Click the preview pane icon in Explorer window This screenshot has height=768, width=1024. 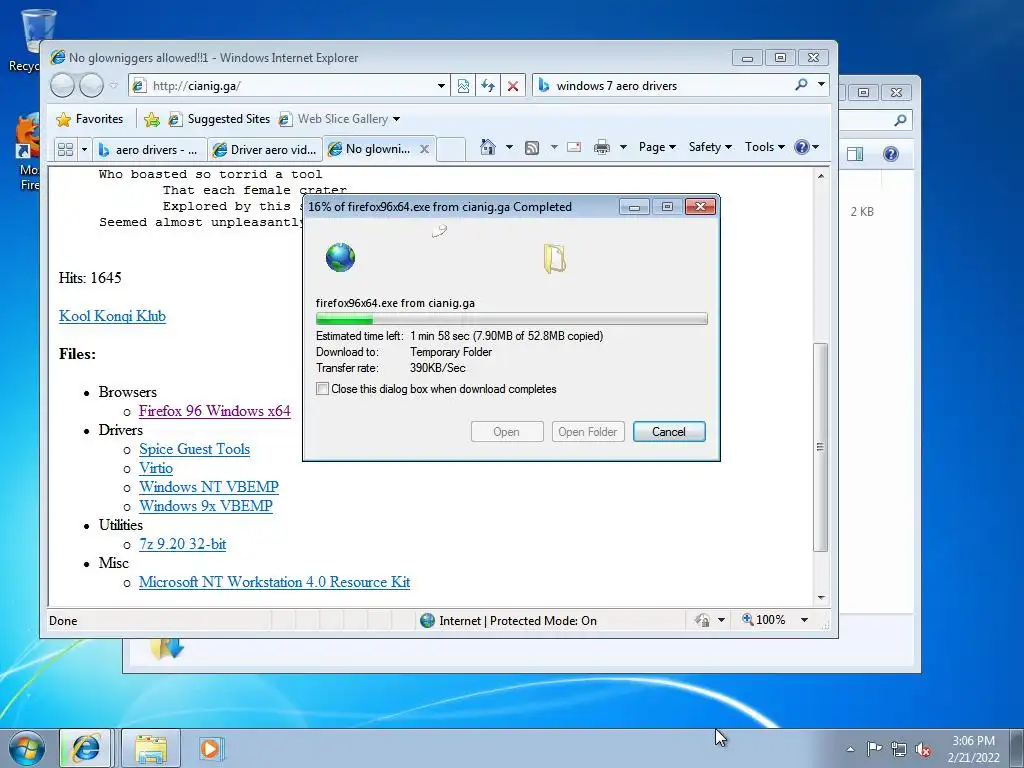click(855, 154)
